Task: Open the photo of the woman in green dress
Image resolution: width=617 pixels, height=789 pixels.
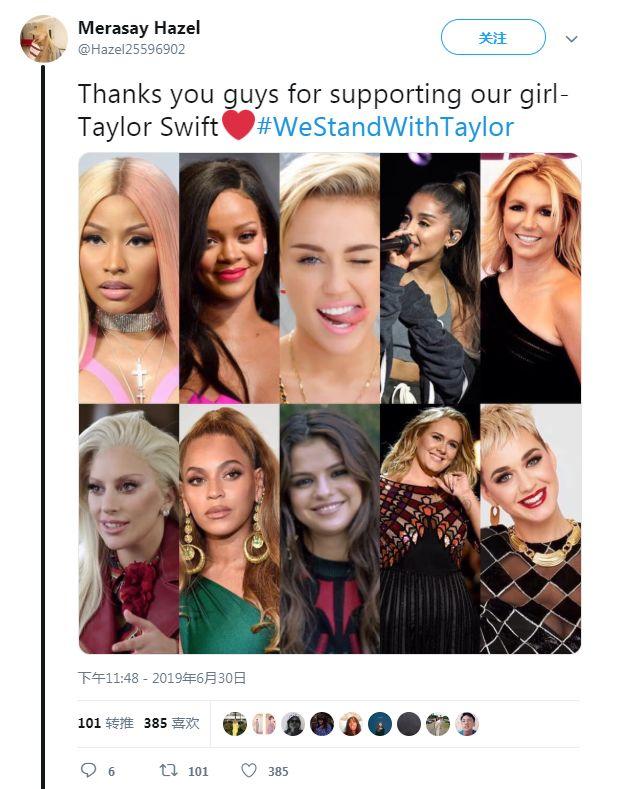Action: 229,529
